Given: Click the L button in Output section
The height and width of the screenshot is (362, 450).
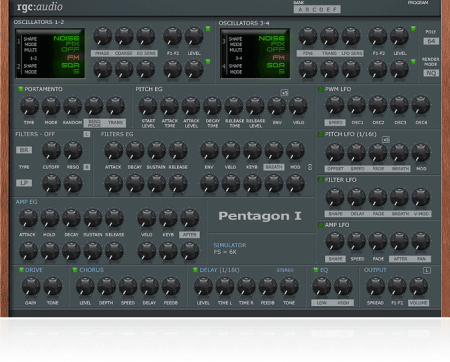Looking at the screenshot, I should coord(427,270).
